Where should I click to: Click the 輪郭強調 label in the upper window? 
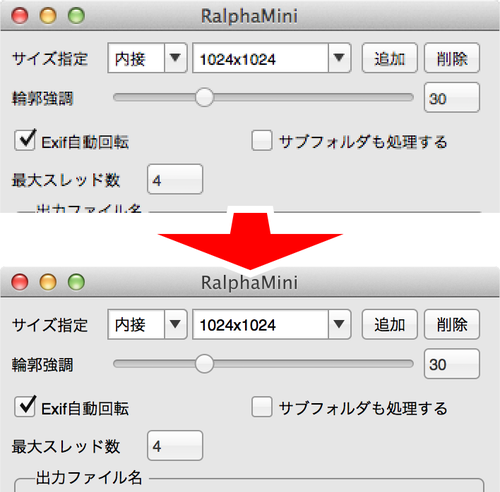tap(43, 98)
